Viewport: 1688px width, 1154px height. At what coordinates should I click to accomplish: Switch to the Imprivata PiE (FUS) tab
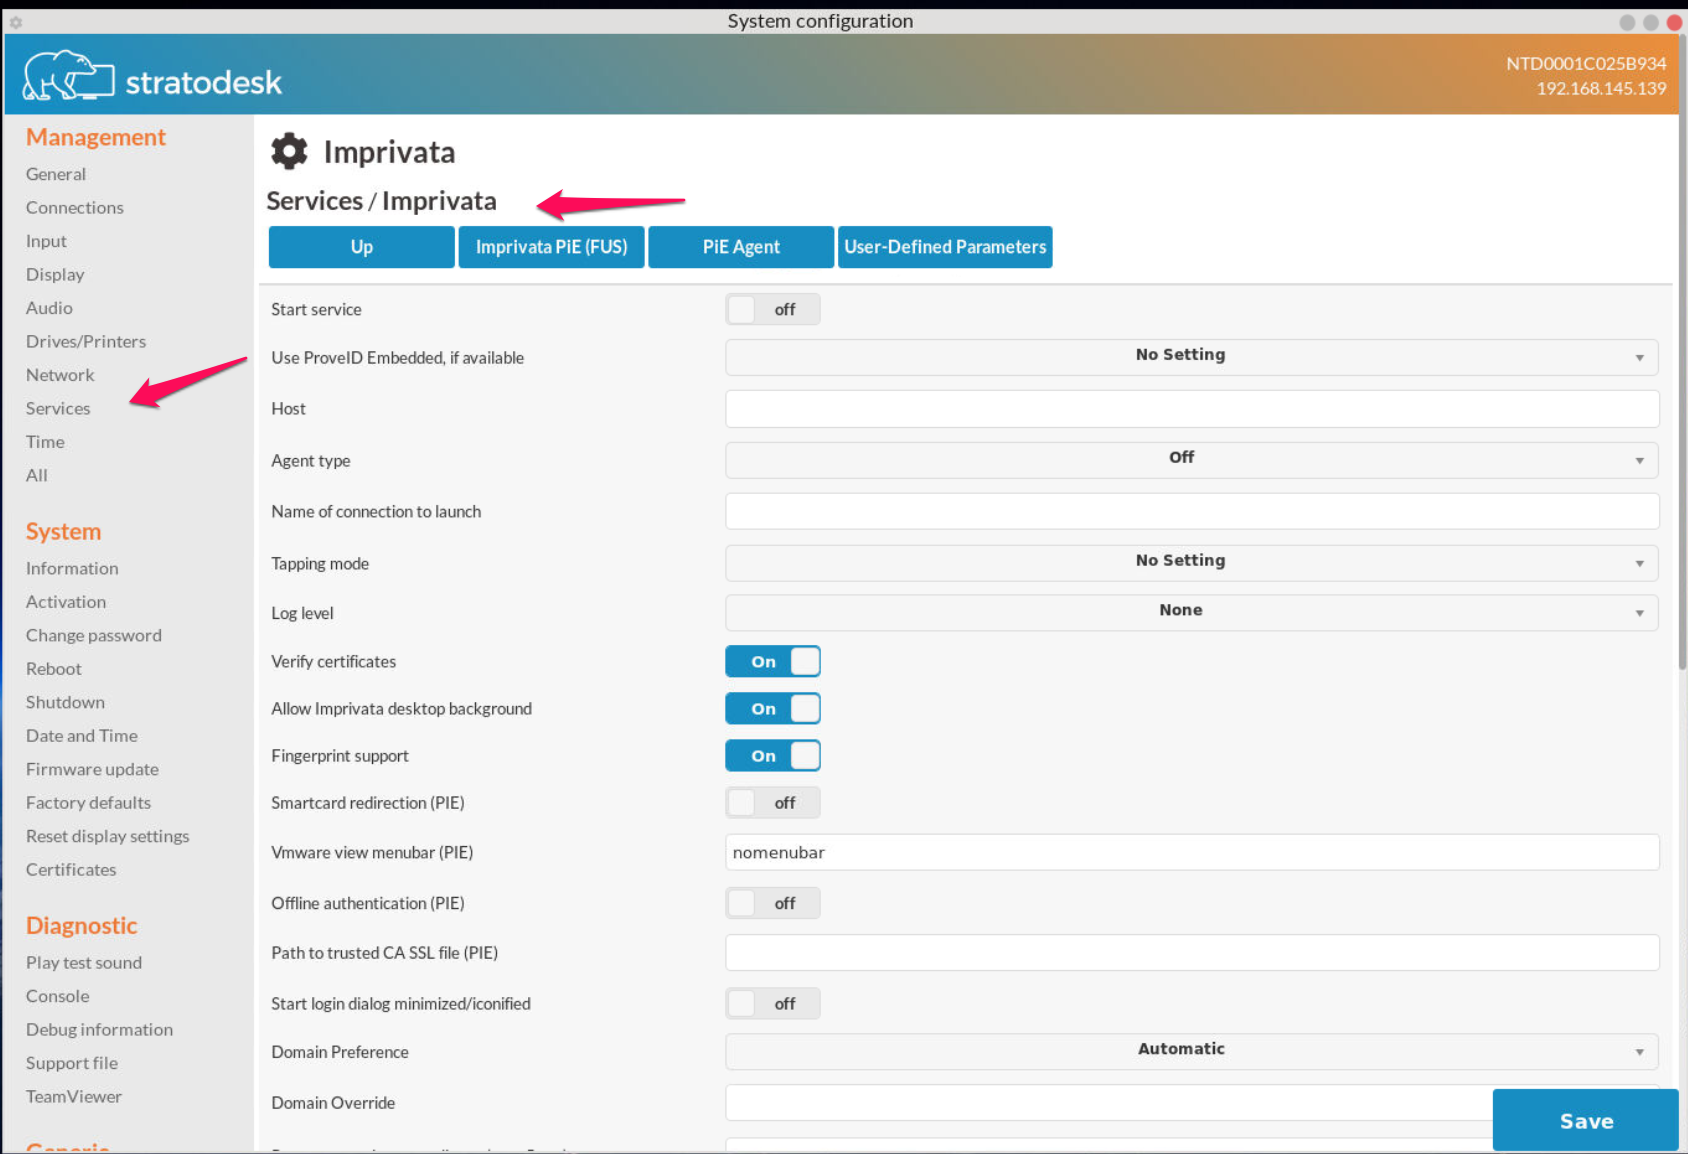(x=551, y=247)
